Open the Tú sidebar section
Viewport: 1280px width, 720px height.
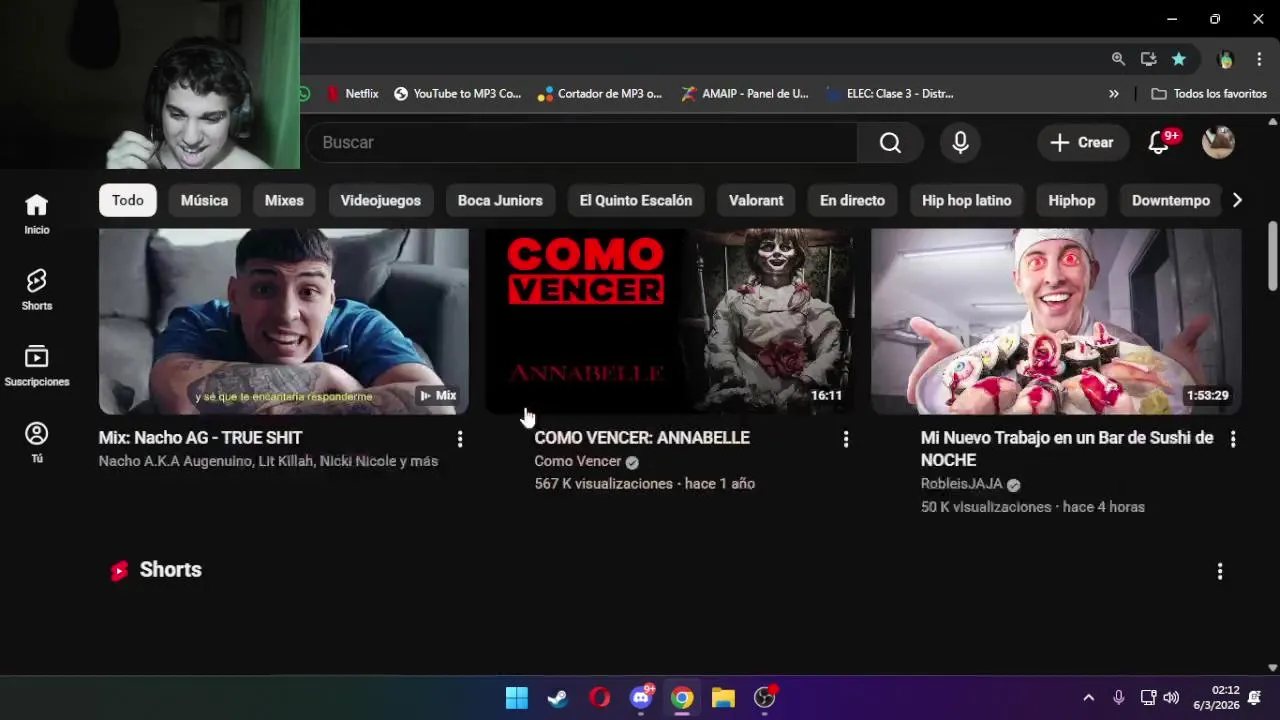pyautogui.click(x=37, y=442)
